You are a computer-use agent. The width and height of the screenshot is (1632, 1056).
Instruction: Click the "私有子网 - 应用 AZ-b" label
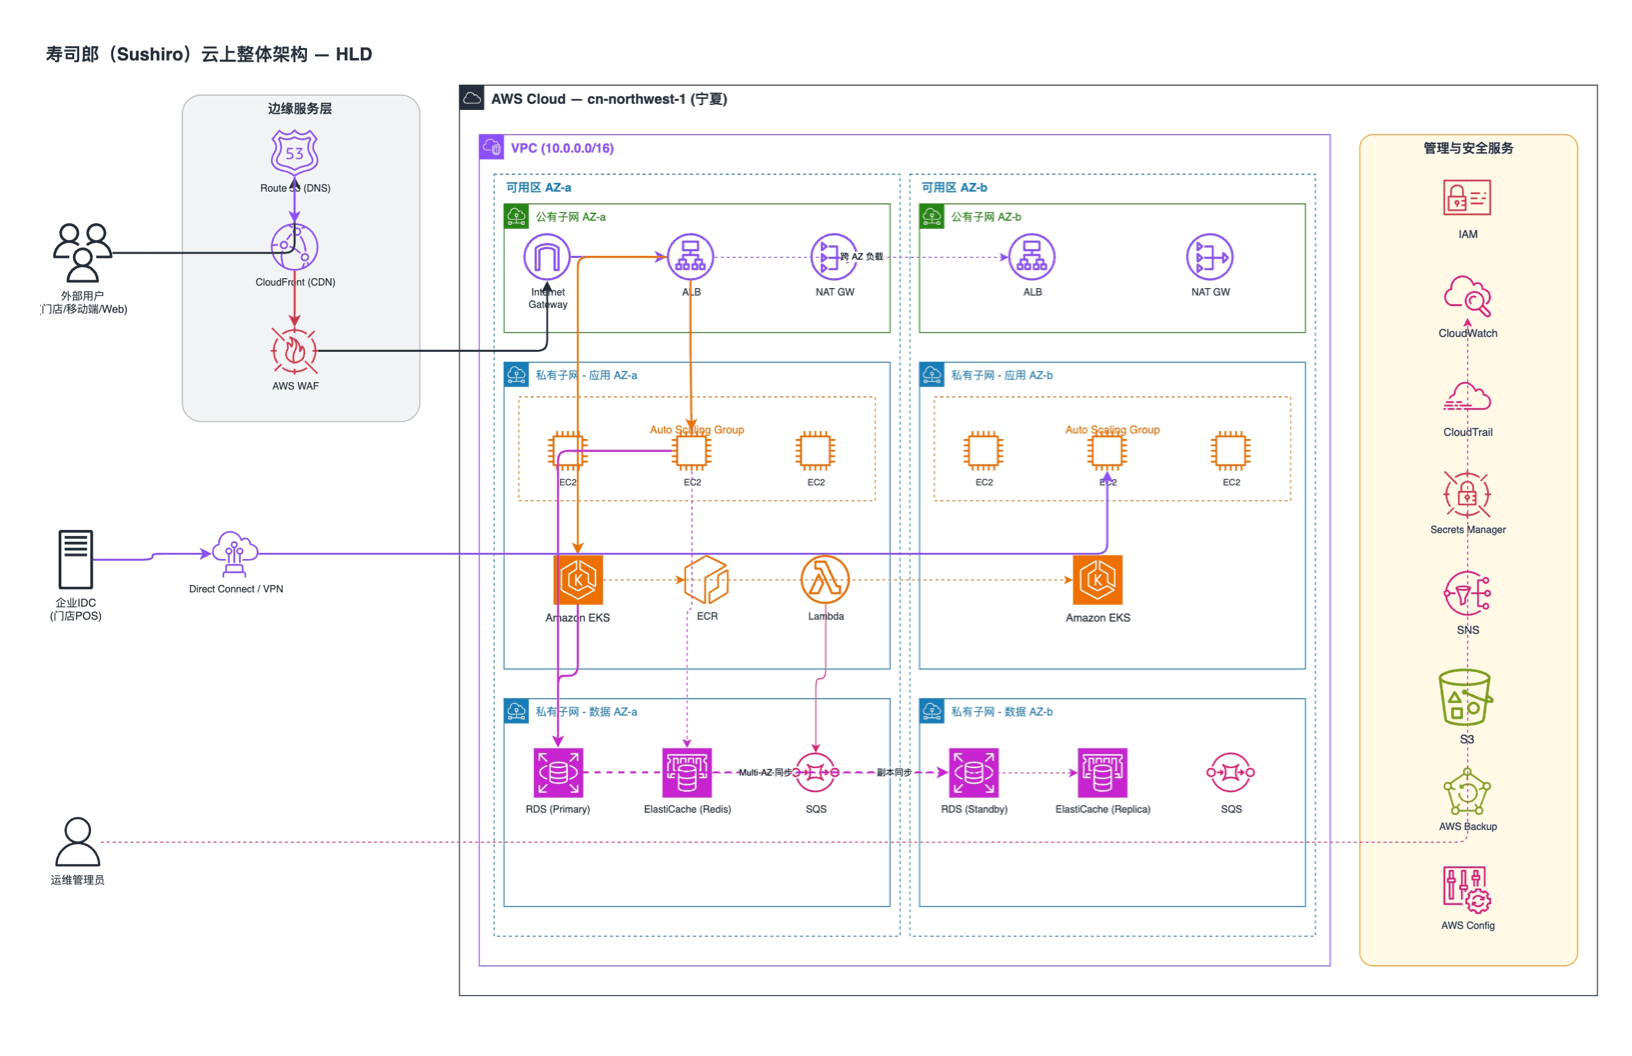(1002, 375)
